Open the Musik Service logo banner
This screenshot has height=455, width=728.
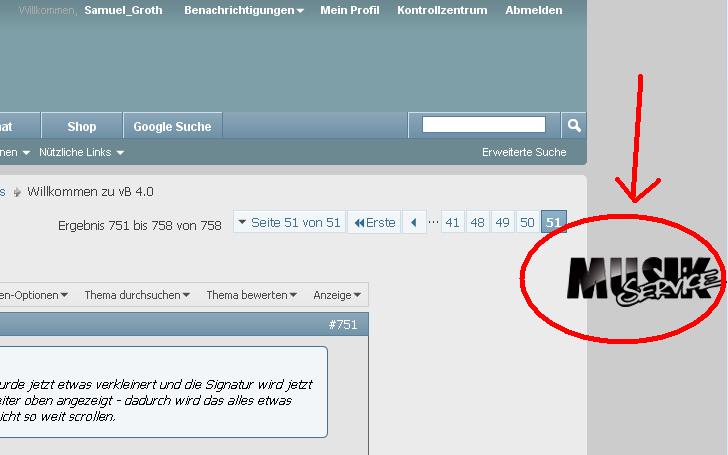click(x=645, y=281)
